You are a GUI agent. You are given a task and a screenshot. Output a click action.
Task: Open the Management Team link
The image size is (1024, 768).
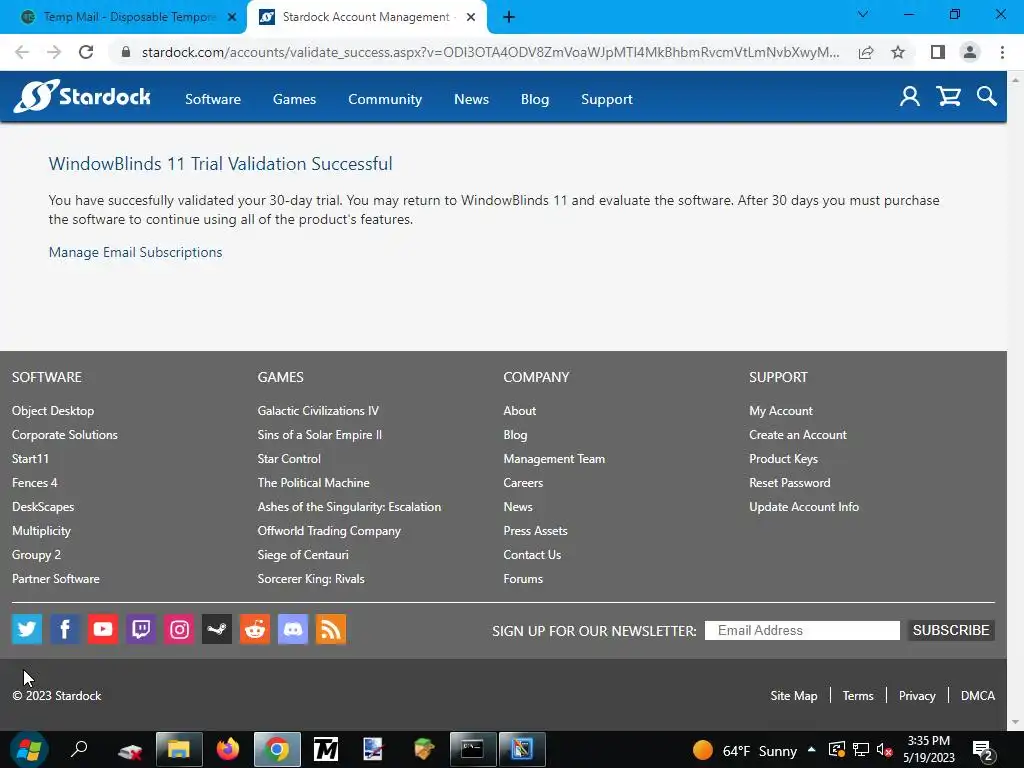(554, 459)
